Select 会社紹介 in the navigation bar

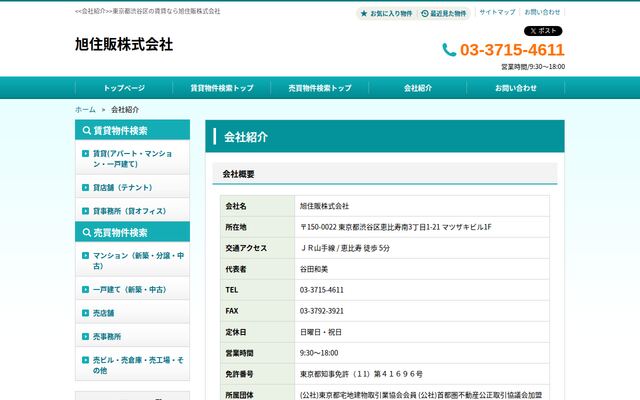tap(418, 88)
